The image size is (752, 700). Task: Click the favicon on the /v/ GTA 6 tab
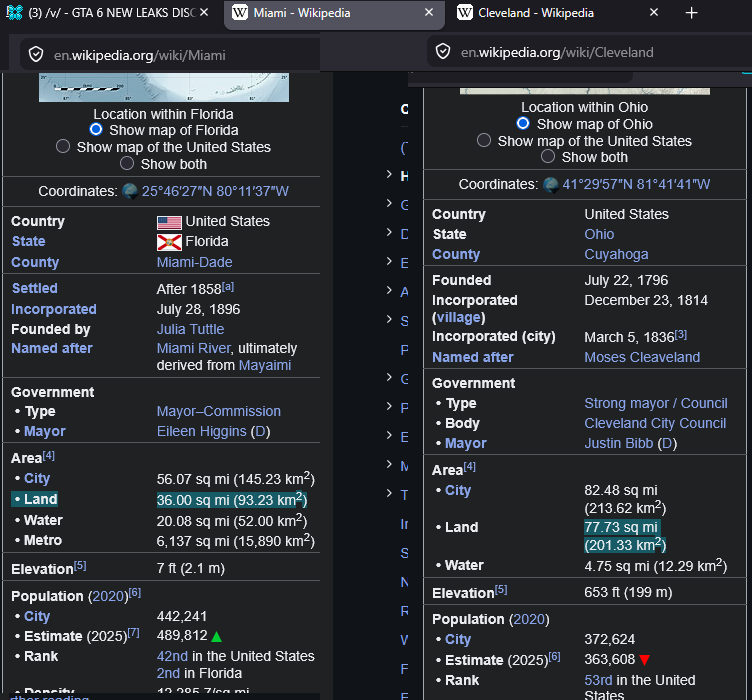[14, 12]
